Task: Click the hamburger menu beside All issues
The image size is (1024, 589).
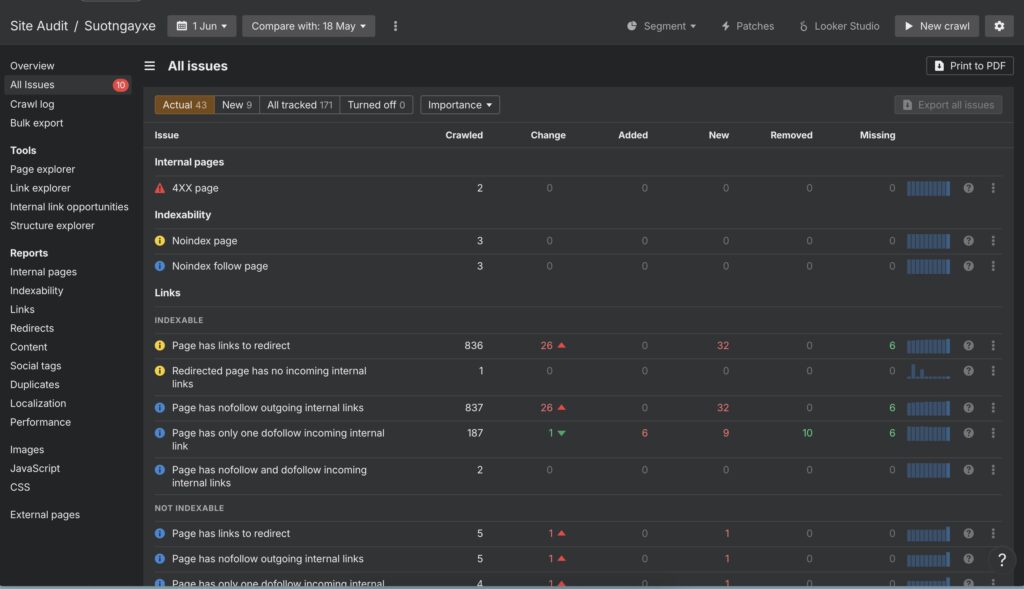Action: tap(150, 66)
